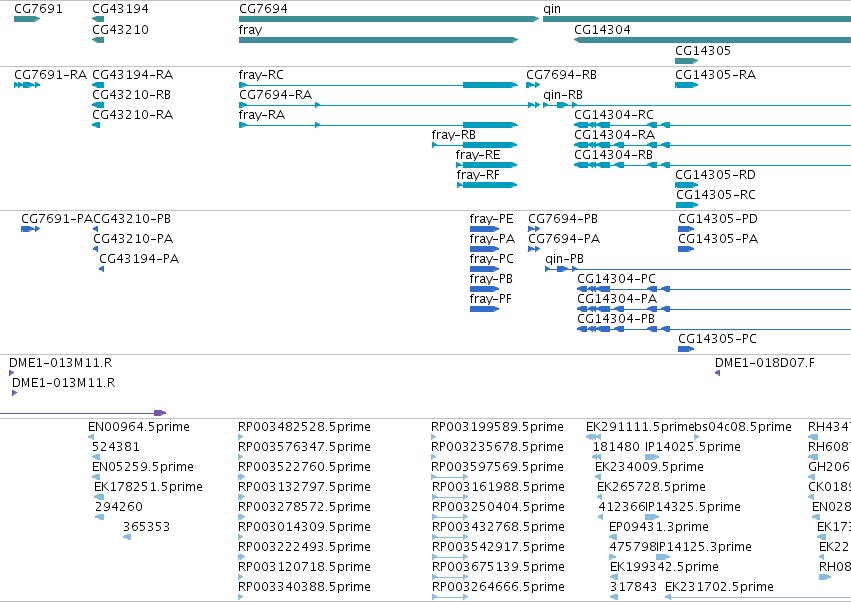This screenshot has width=851, height=602.
Task: Select transcript CG7694-RA
Action: [275, 94]
